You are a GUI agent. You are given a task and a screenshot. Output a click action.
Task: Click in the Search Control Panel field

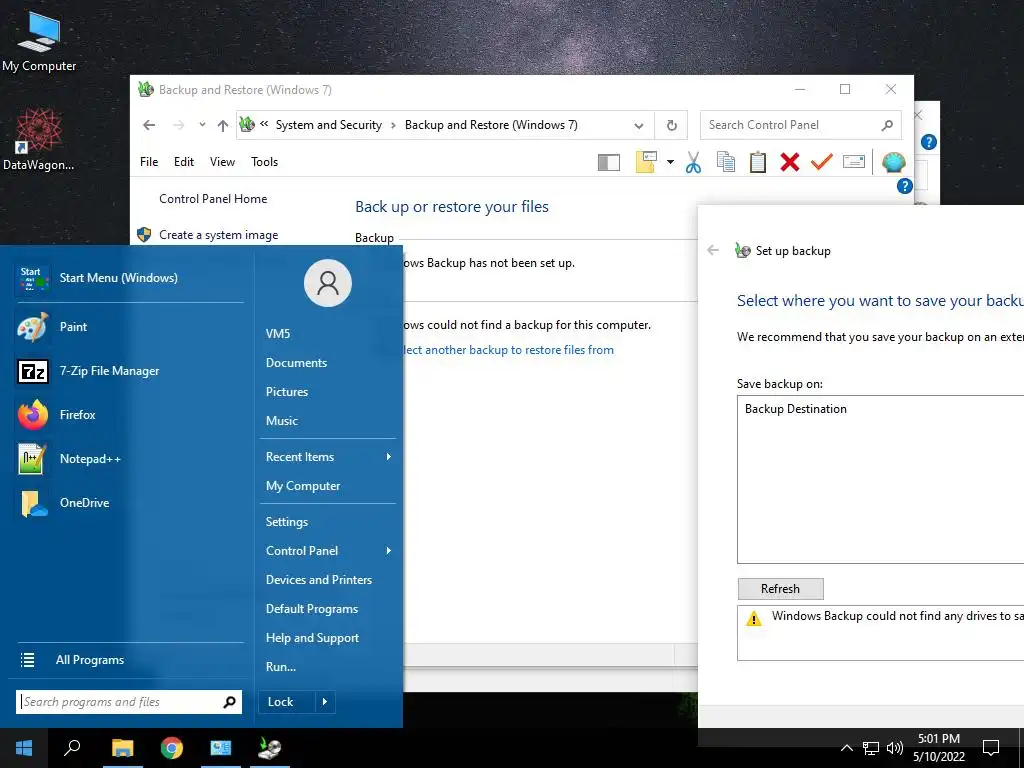click(801, 125)
